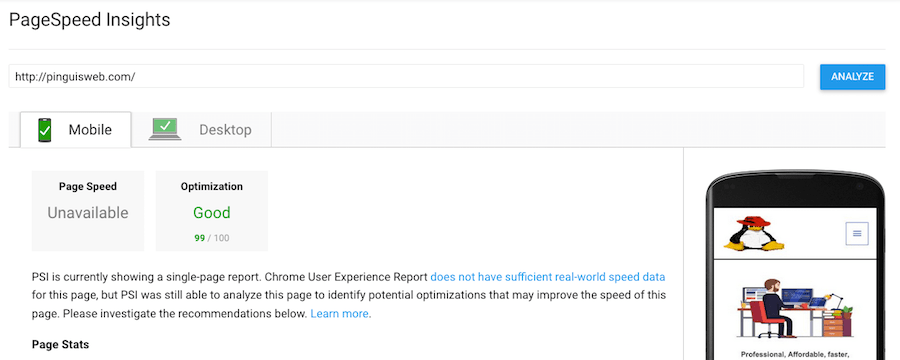900x360 pixels.
Task: Click 'Professional, Affordable, faster,' preview text
Action: tap(795, 354)
